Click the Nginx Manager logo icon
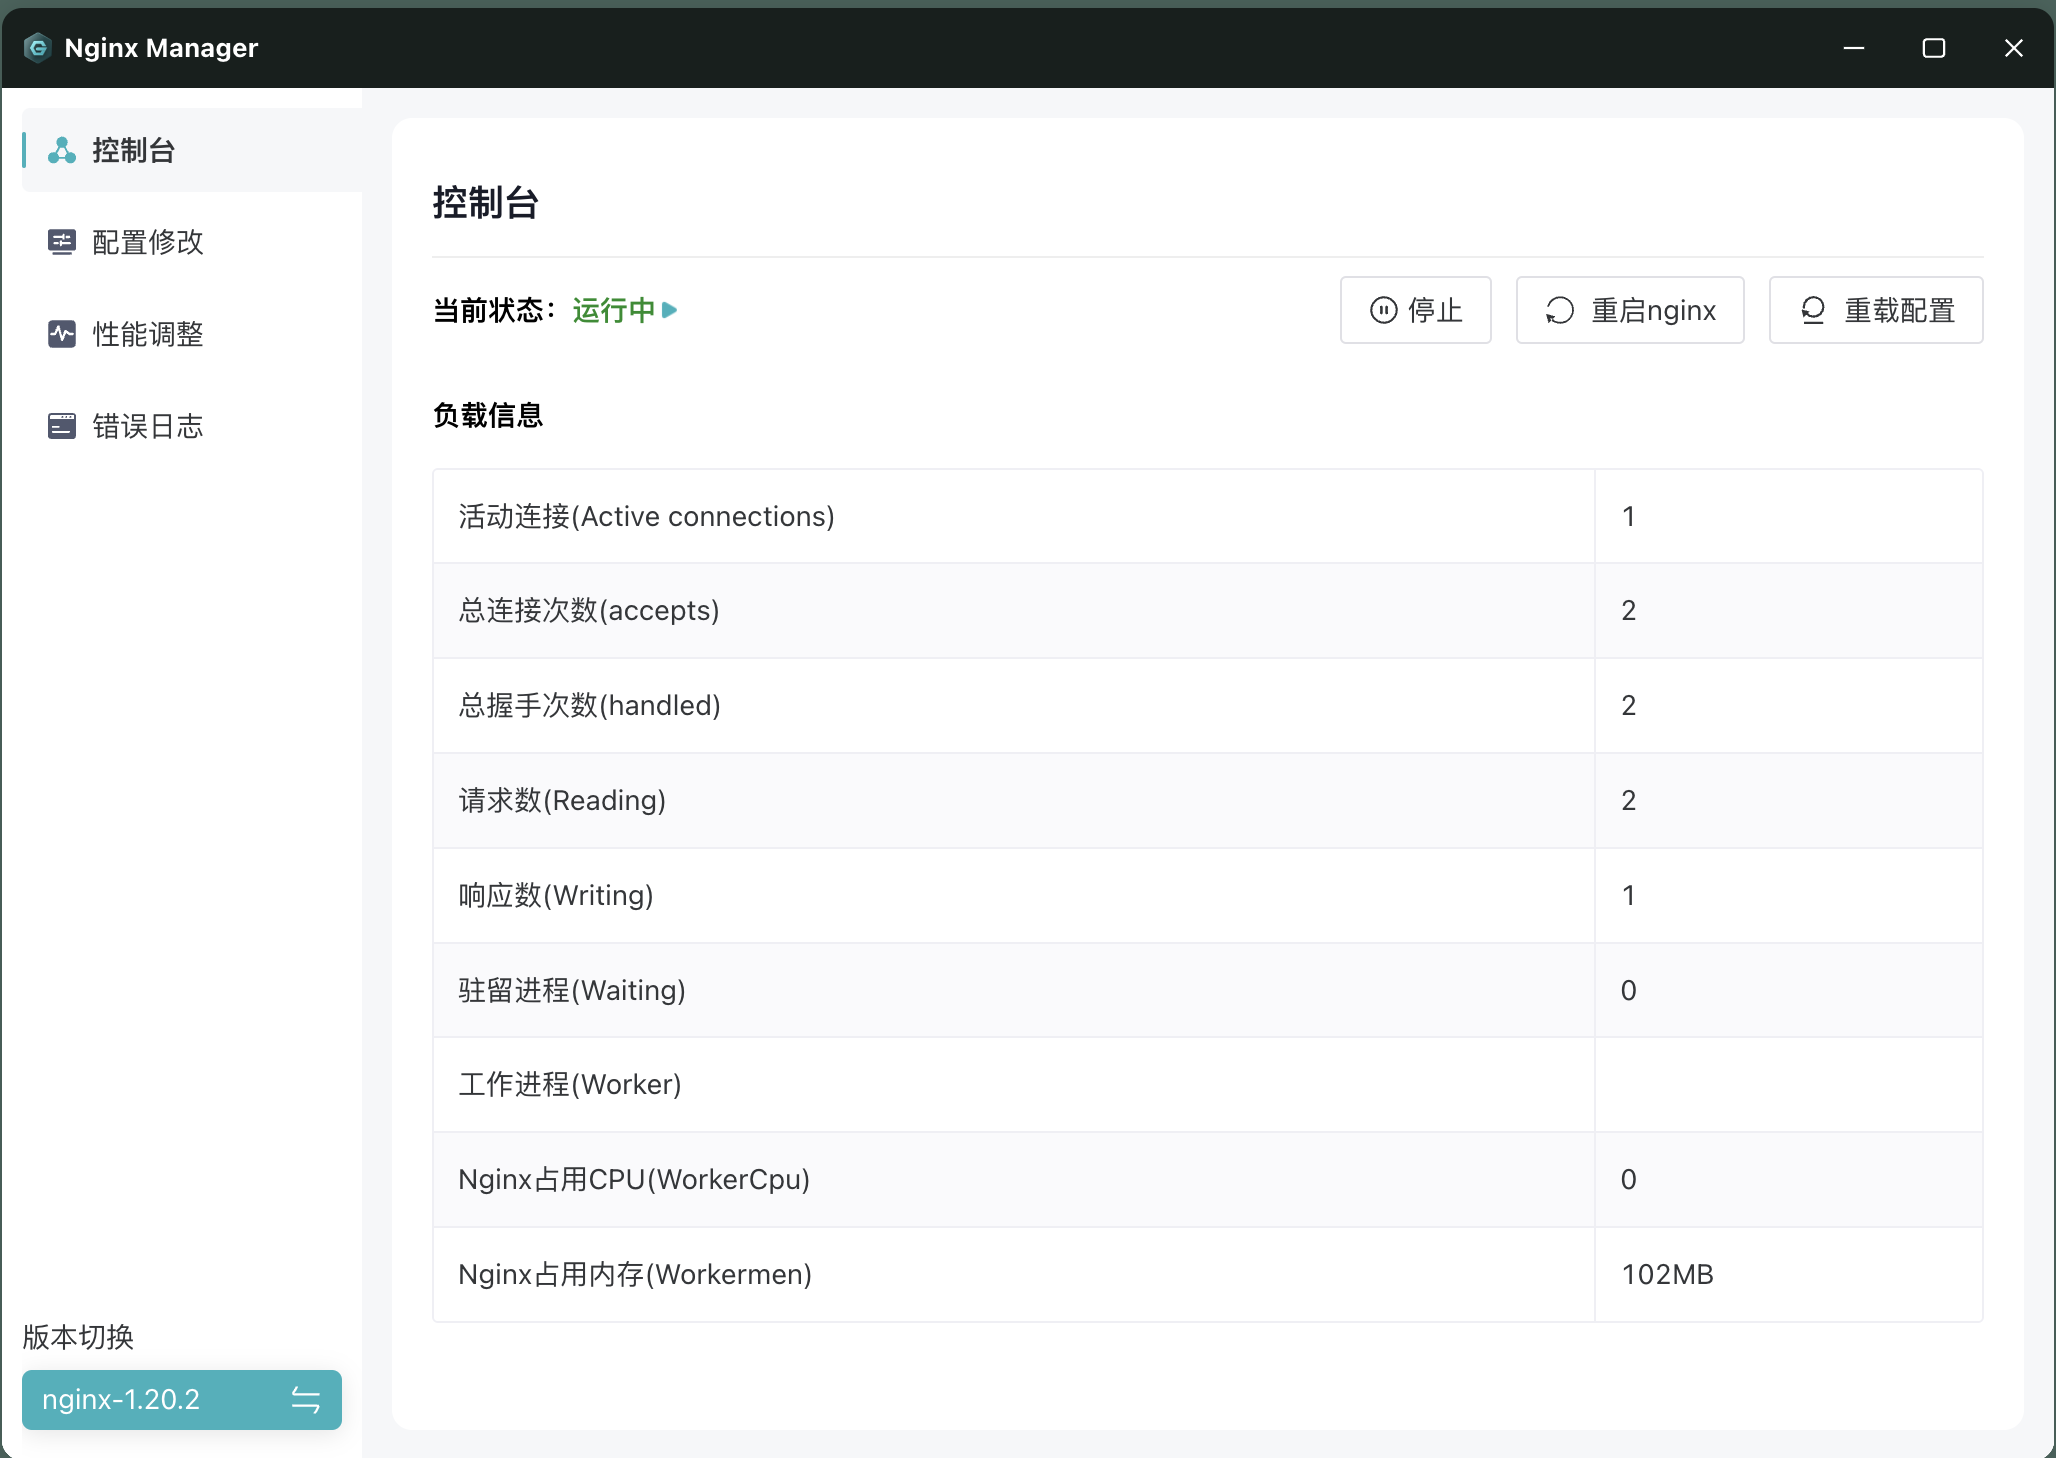Screen dimensions: 2056x1458 (37, 47)
